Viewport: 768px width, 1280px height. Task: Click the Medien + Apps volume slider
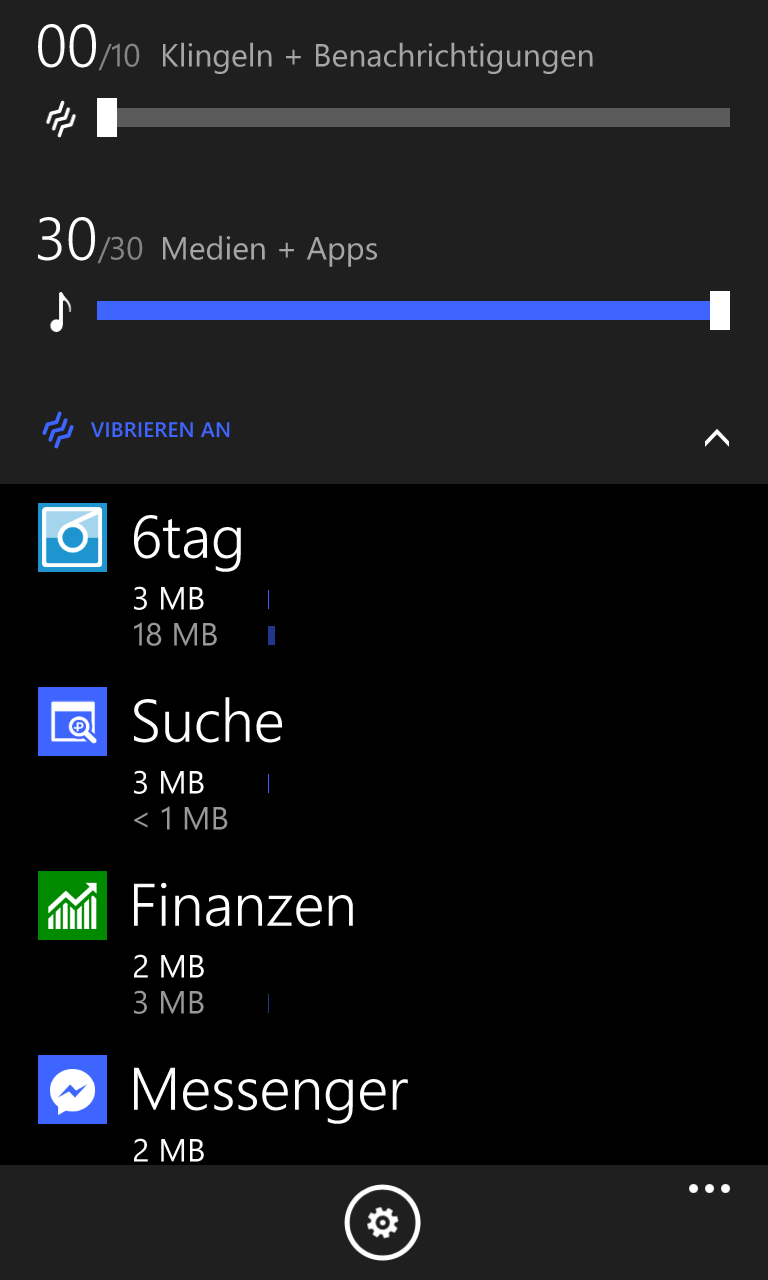[x=400, y=311]
